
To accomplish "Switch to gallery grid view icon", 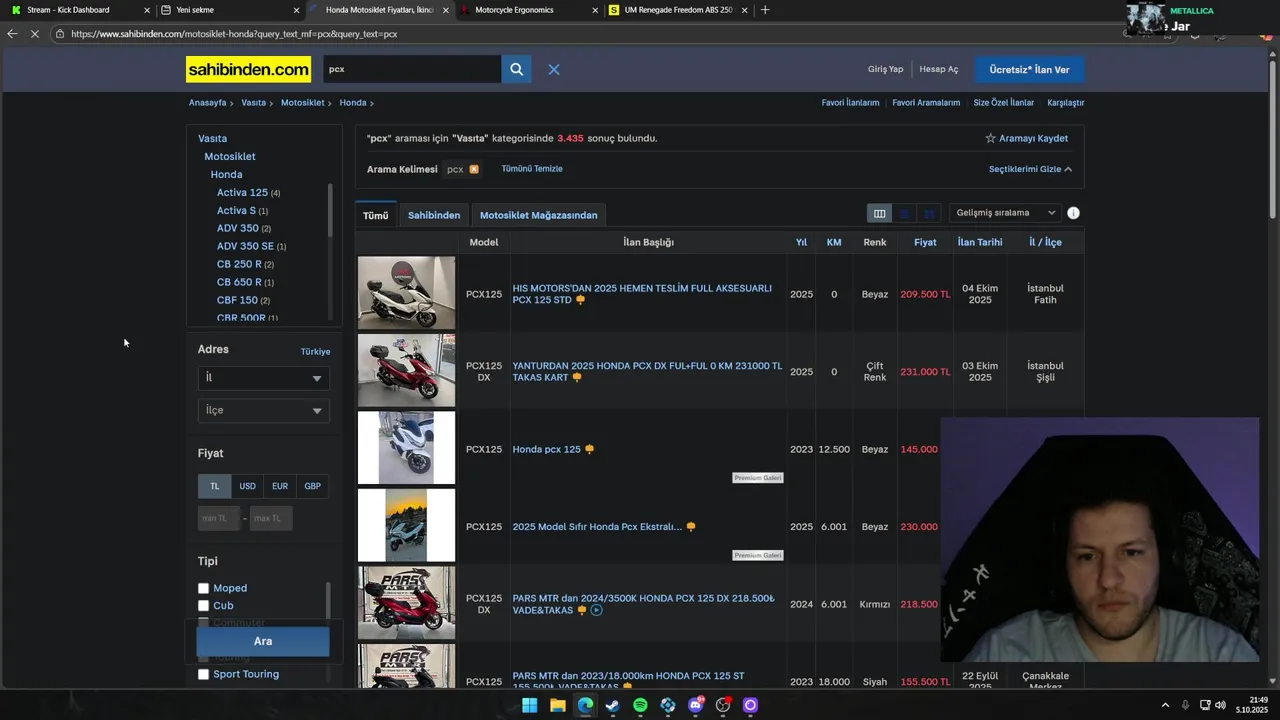I will click(929, 213).
